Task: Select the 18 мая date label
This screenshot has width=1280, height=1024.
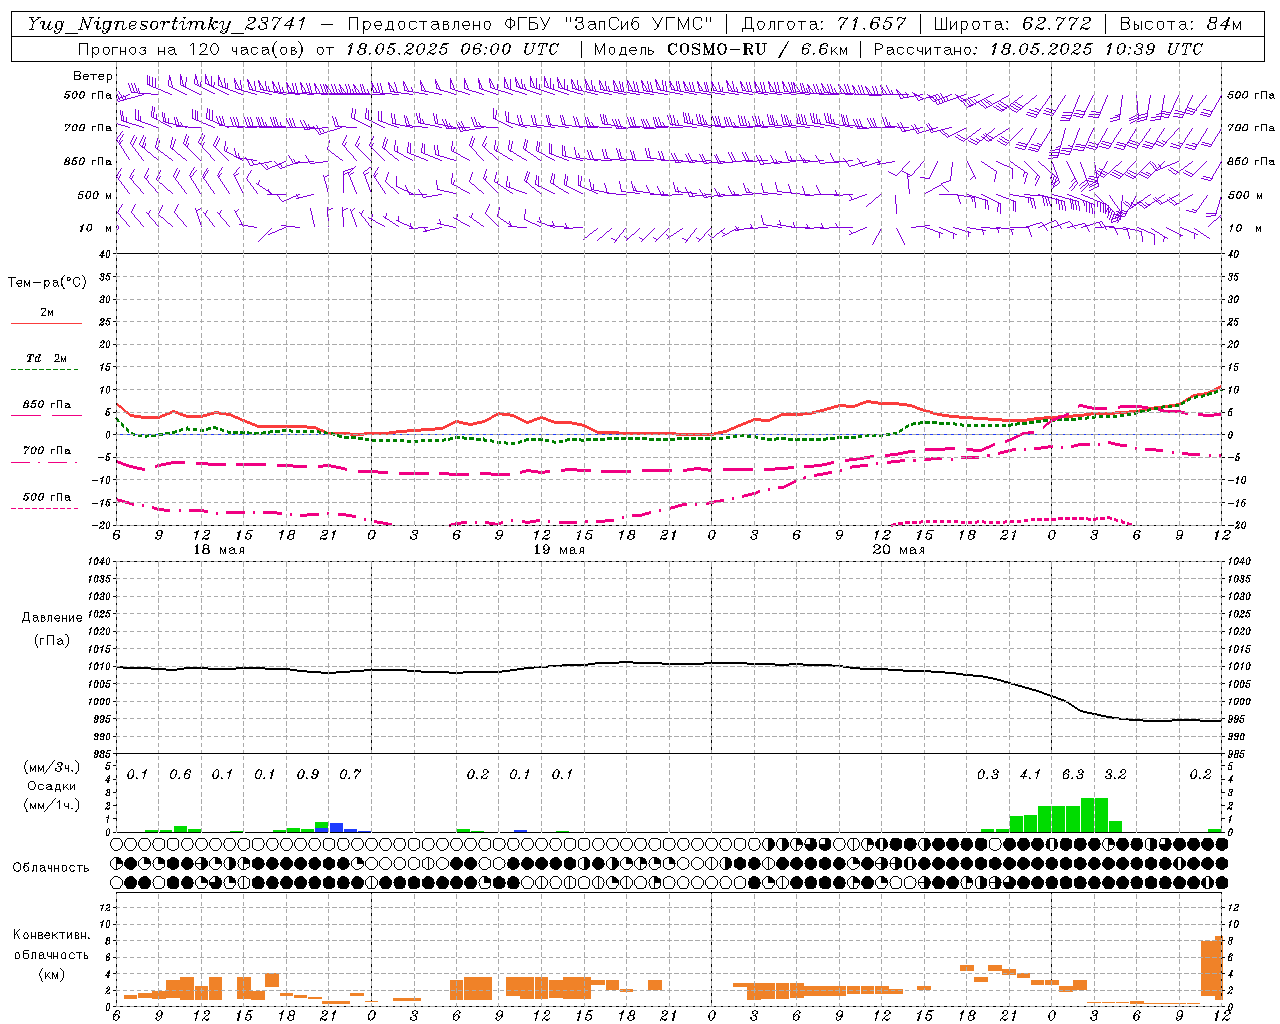Action: click(218, 550)
